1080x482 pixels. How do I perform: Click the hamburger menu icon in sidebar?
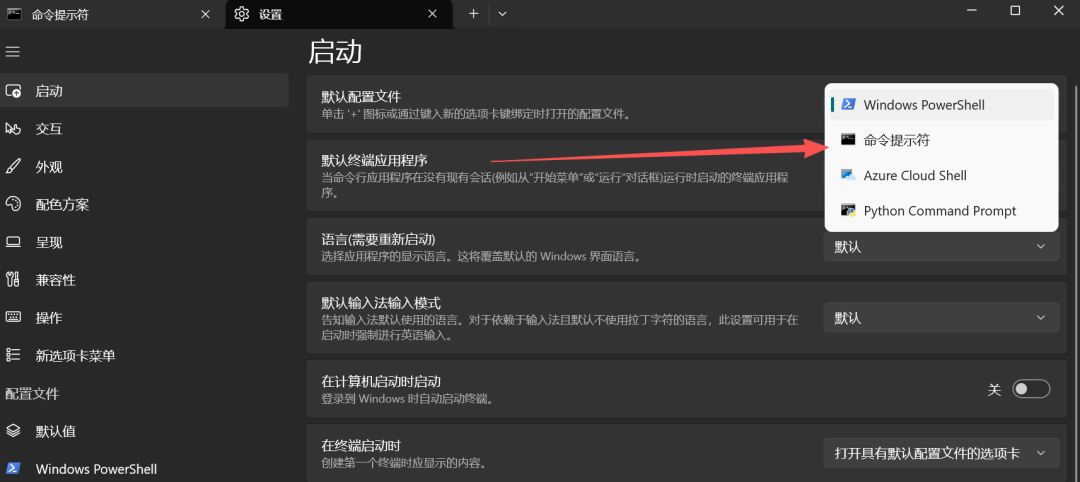[x=13, y=51]
